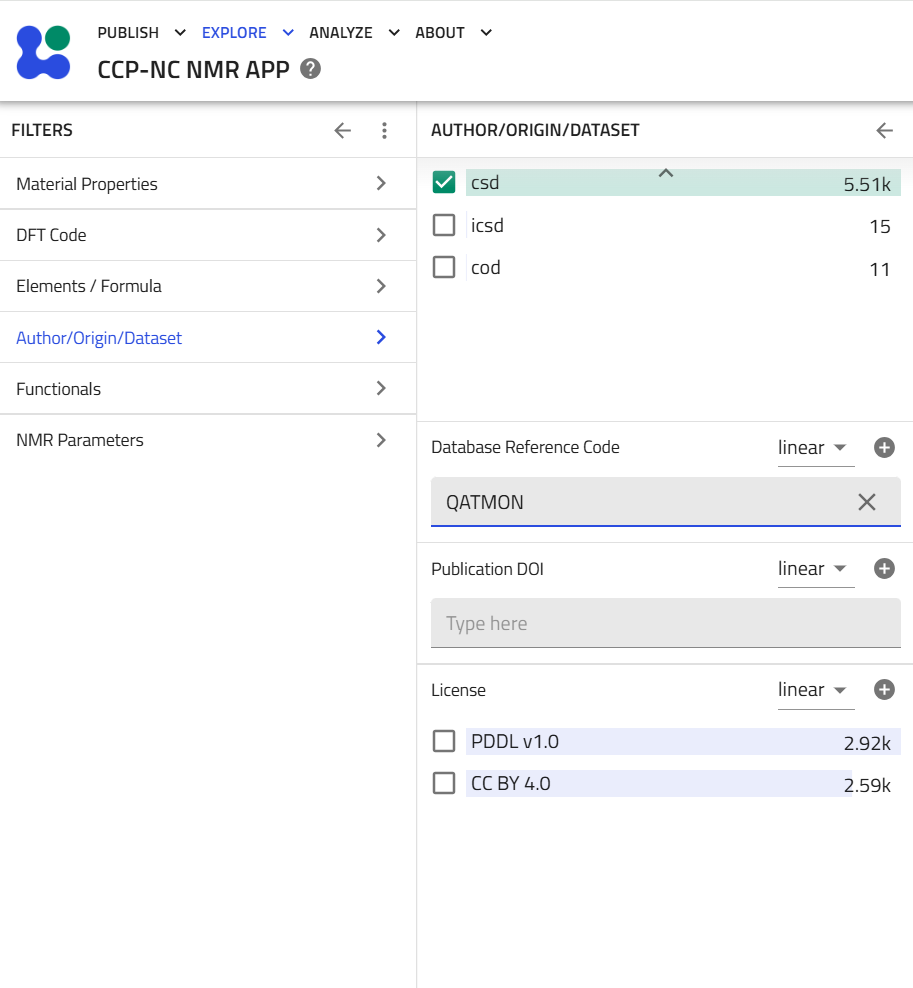Click the cod count value 11

click(x=880, y=270)
